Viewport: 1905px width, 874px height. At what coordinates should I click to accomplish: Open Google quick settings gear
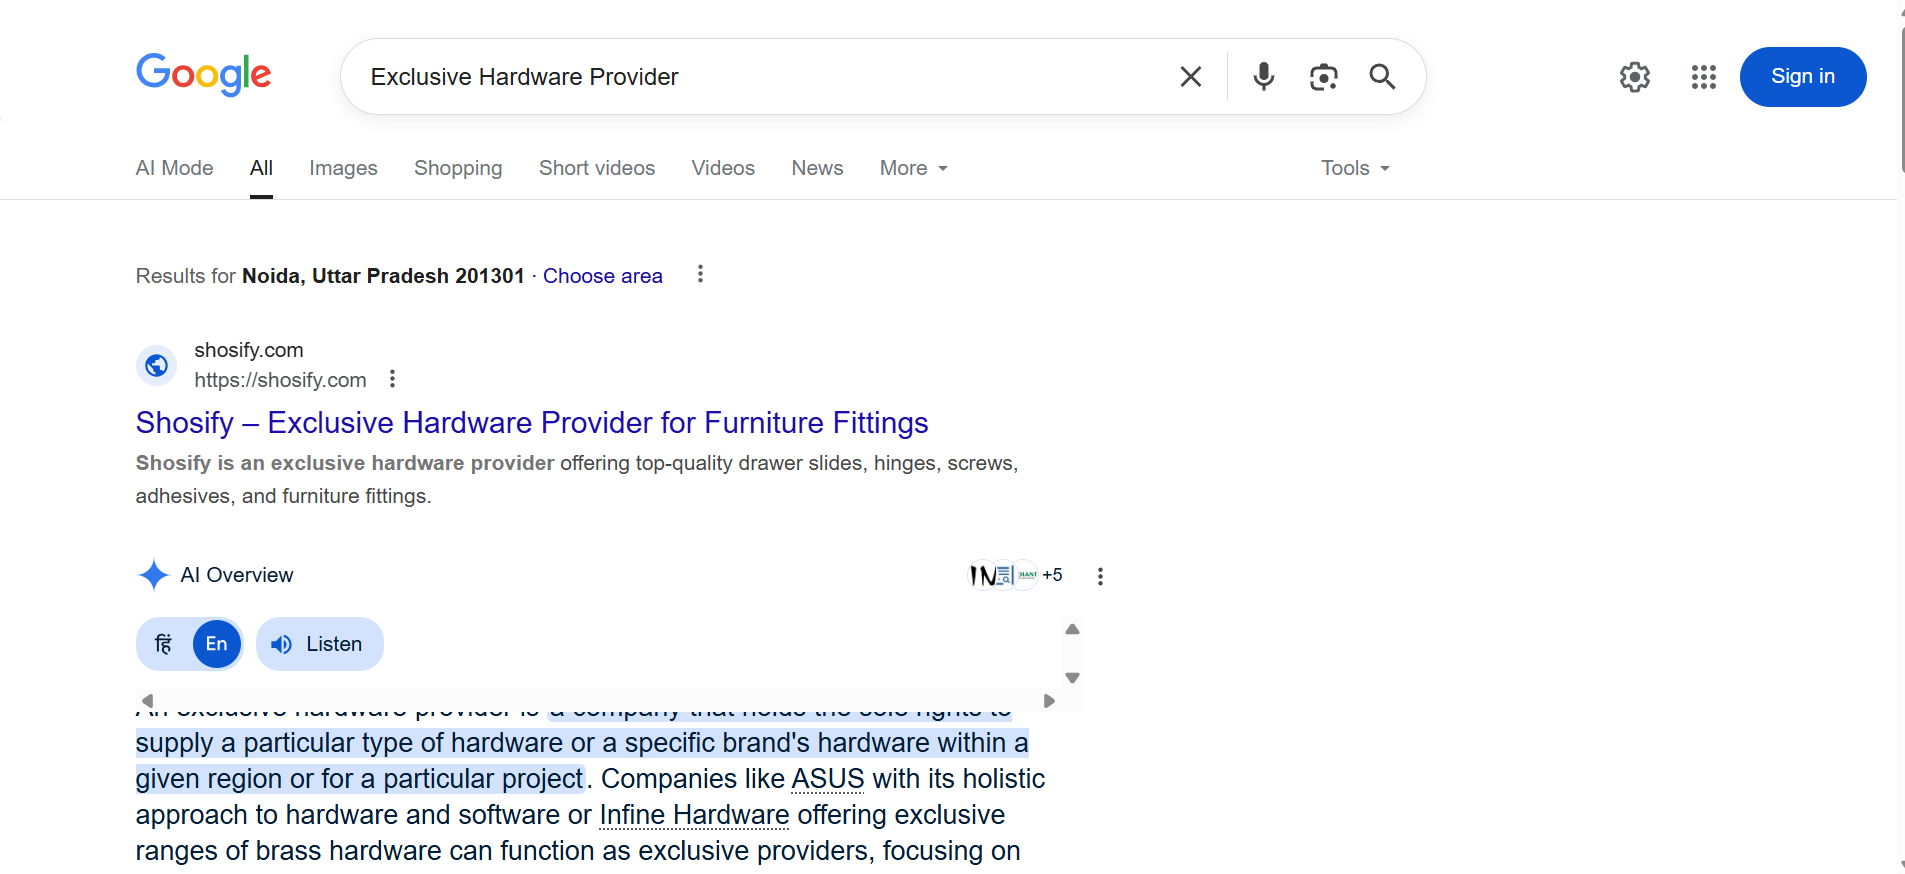[x=1634, y=77]
